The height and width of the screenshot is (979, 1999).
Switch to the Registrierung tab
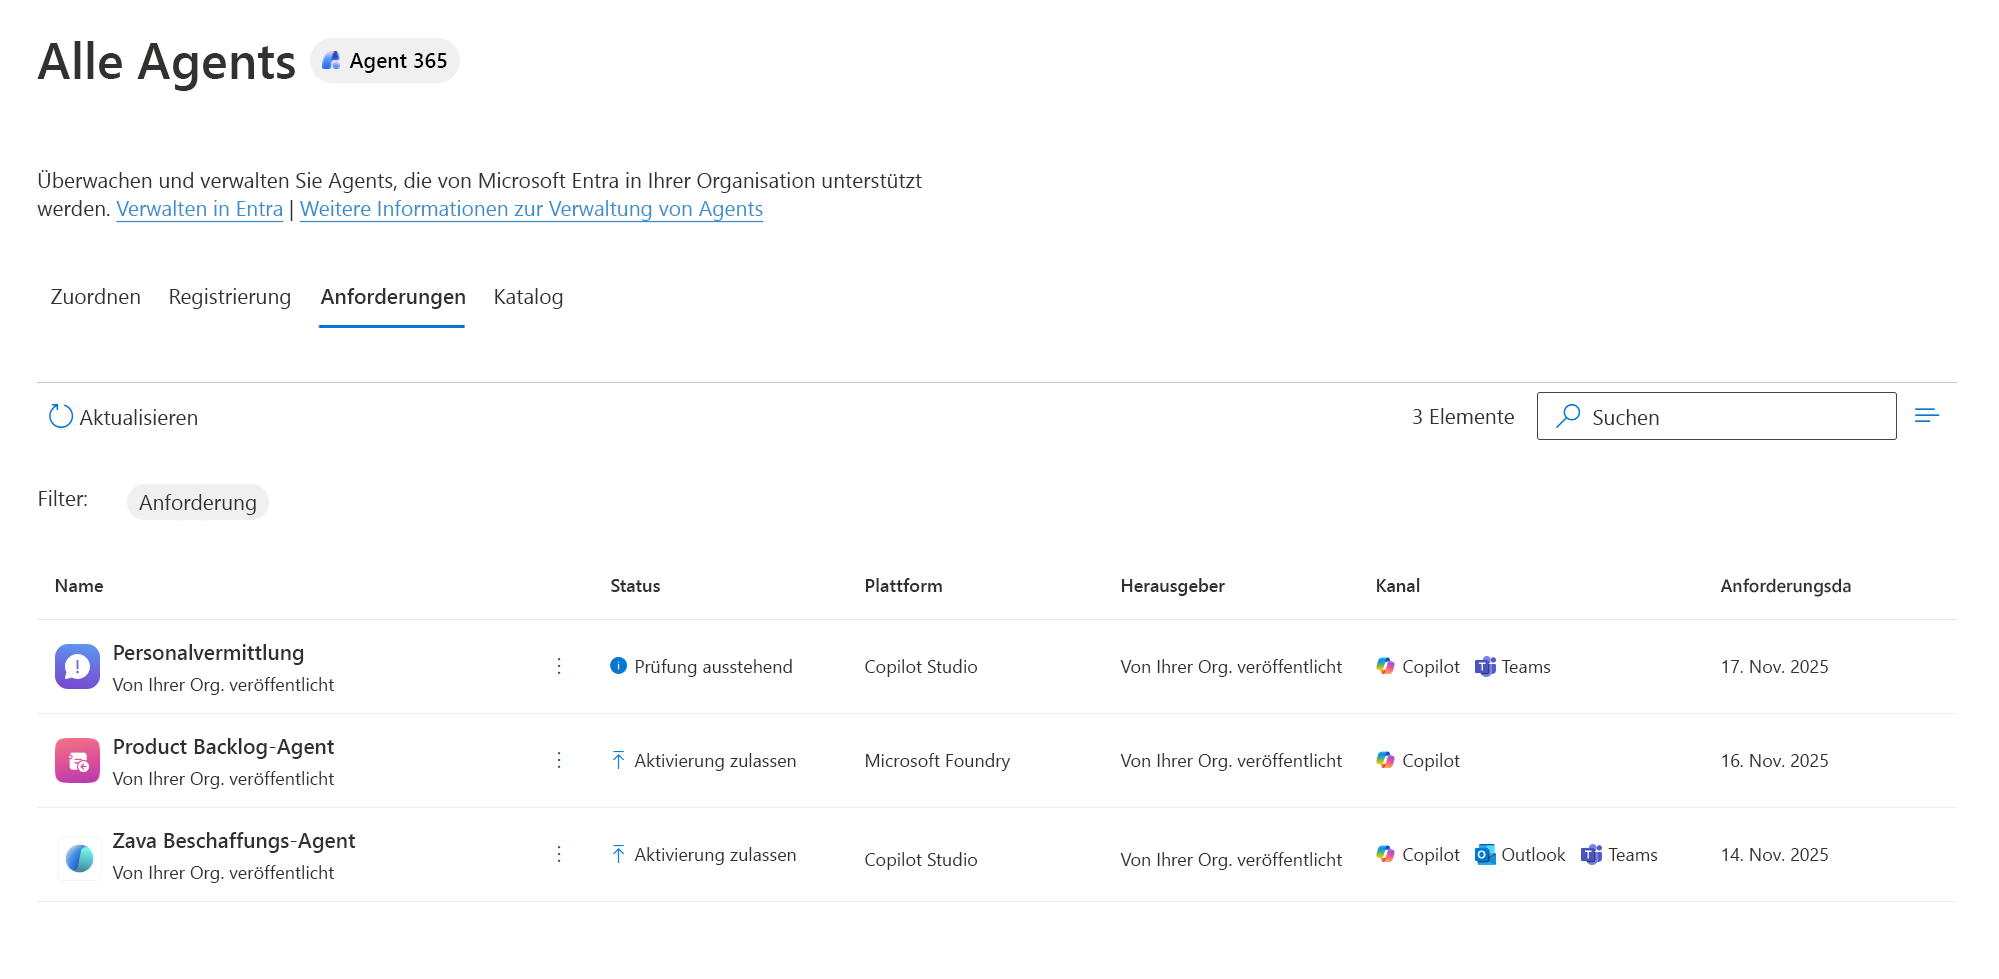230,297
